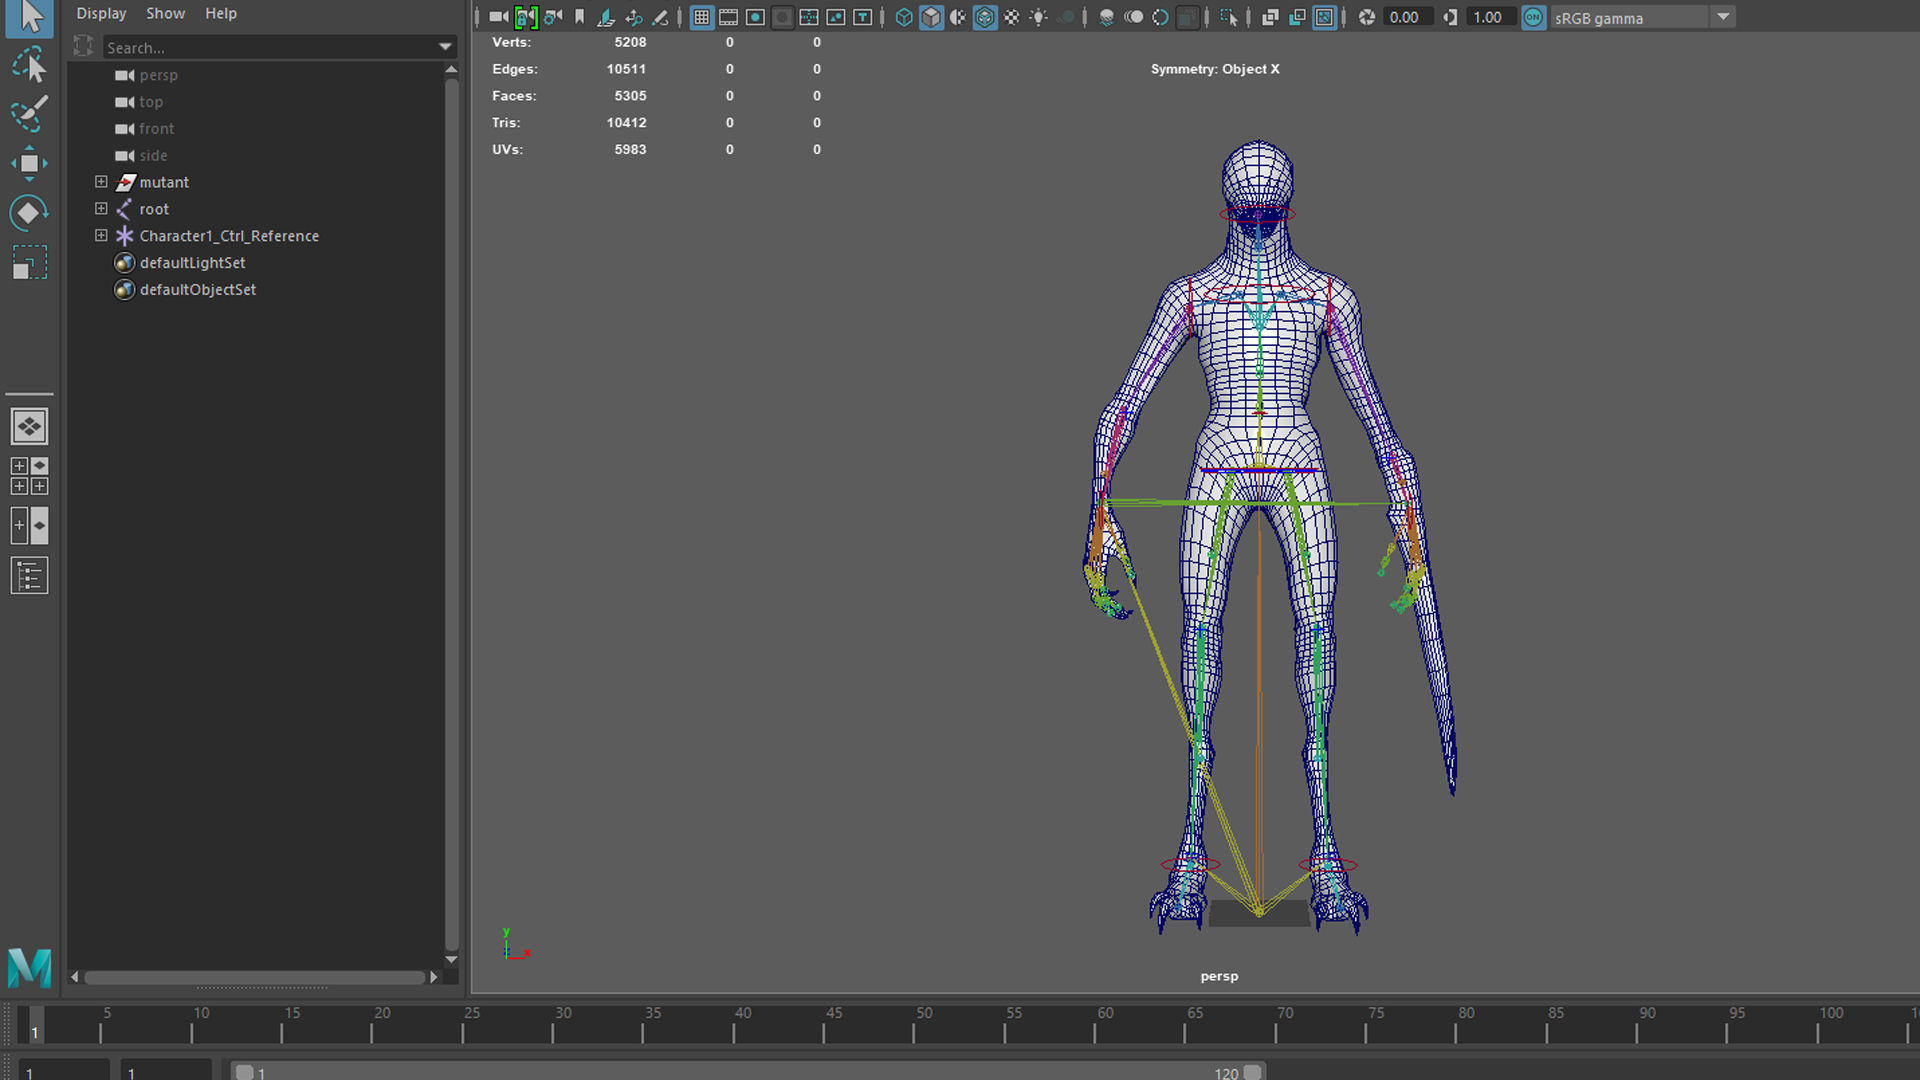This screenshot has width=1920, height=1080.
Task: Toggle Field Chart display
Action: [x=809, y=17]
